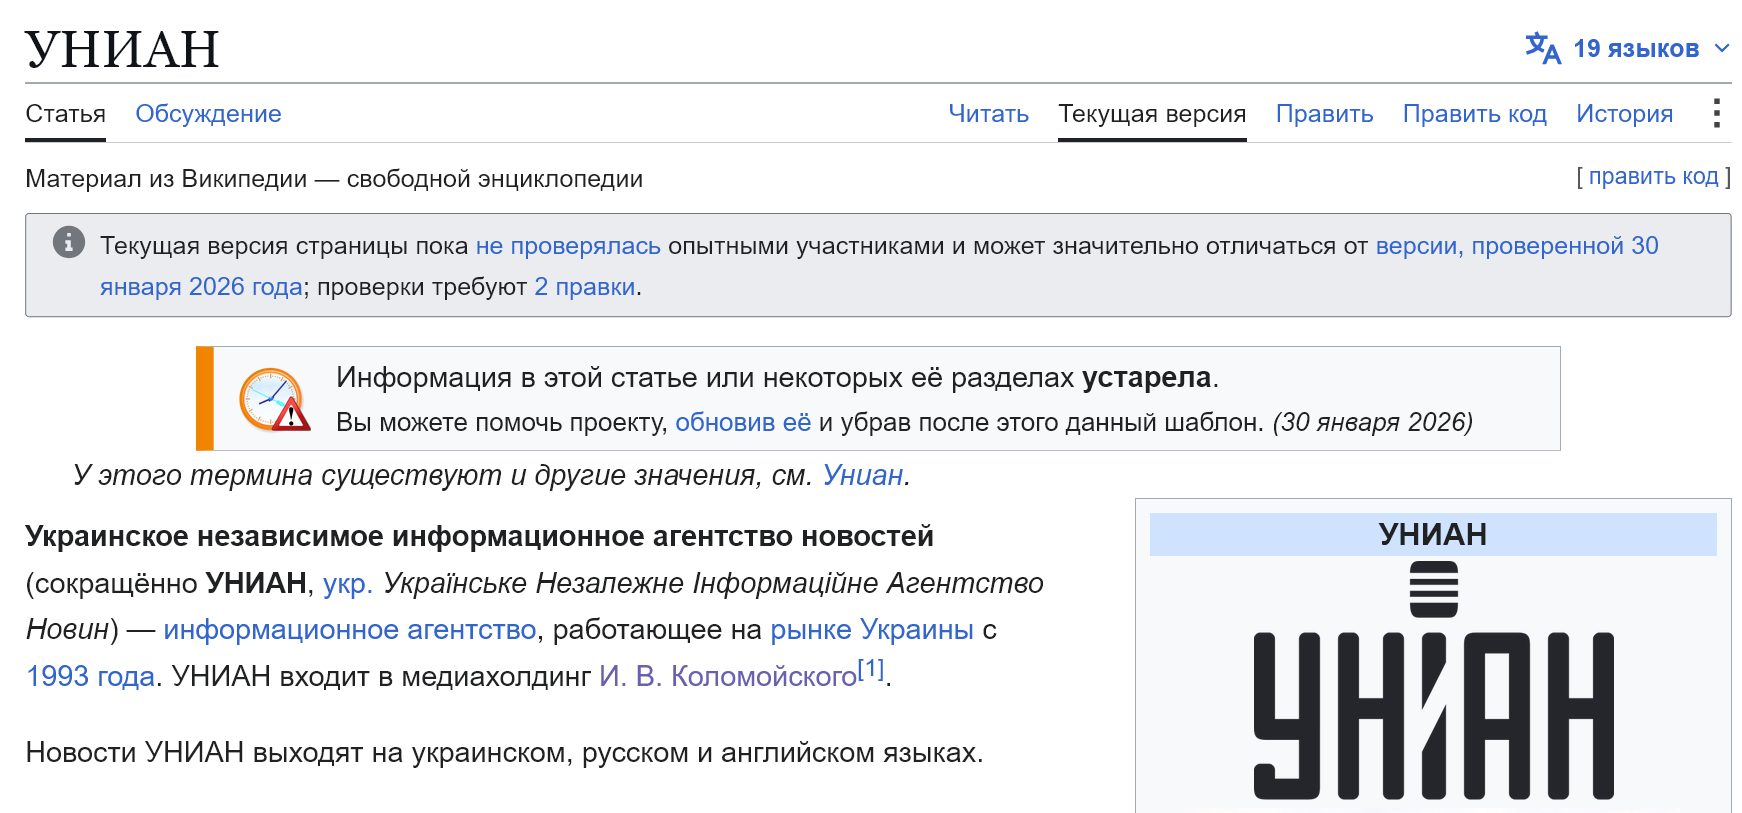Screen dimensions: 1742x813
Task: Open the История tab
Action: click(1624, 114)
